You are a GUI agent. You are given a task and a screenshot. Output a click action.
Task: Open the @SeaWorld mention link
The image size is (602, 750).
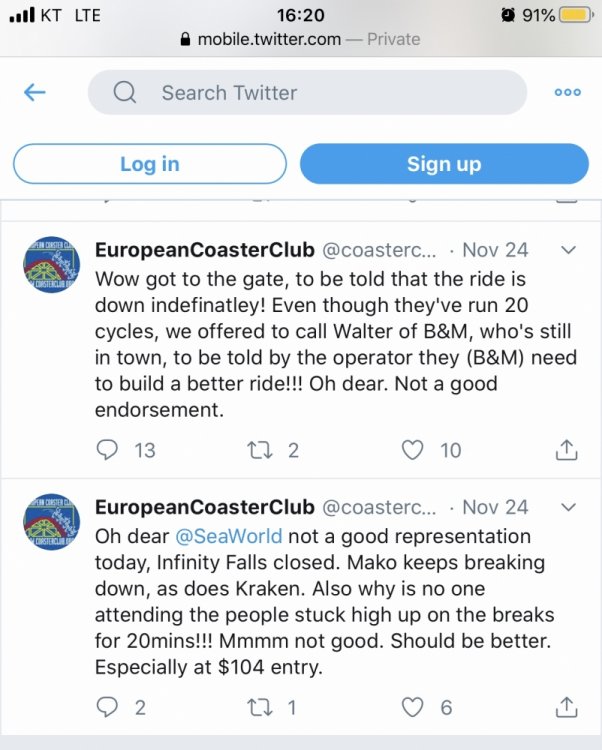[231, 536]
